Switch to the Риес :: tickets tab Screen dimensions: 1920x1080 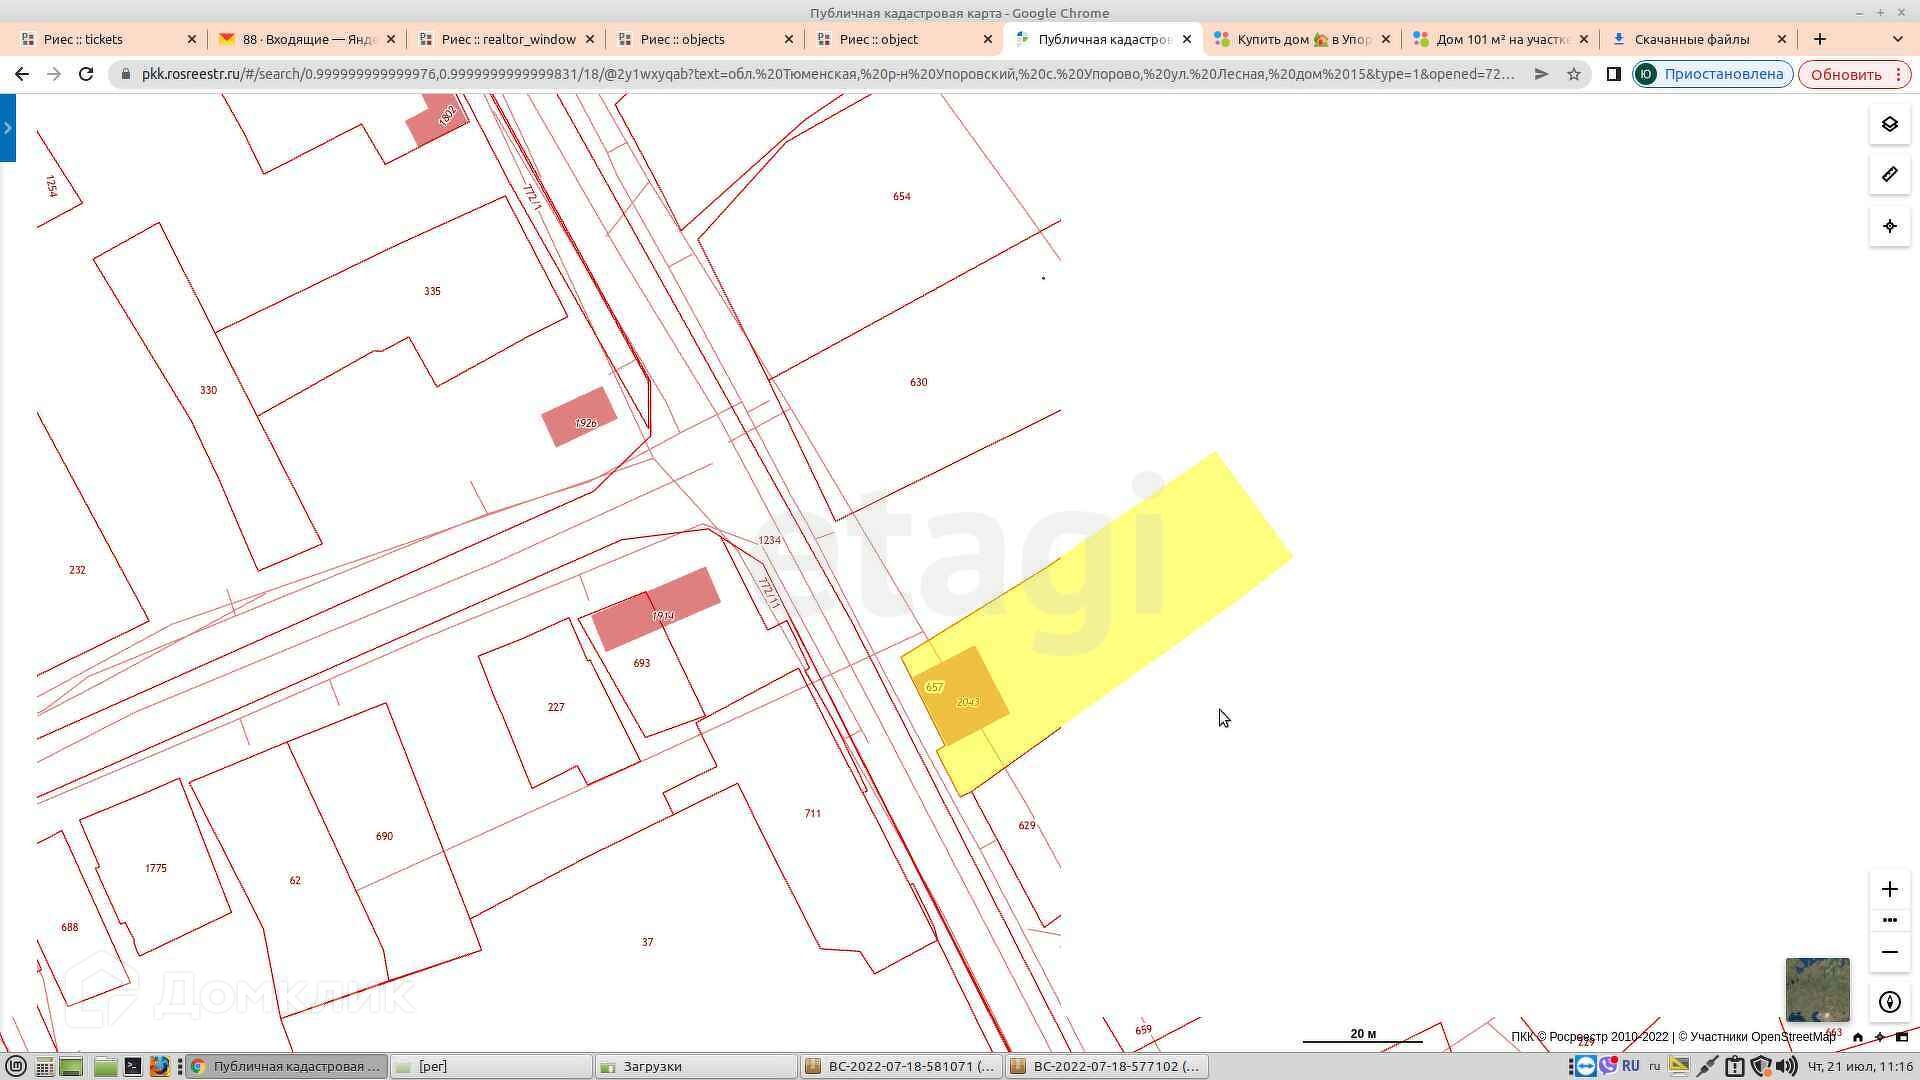(x=83, y=39)
